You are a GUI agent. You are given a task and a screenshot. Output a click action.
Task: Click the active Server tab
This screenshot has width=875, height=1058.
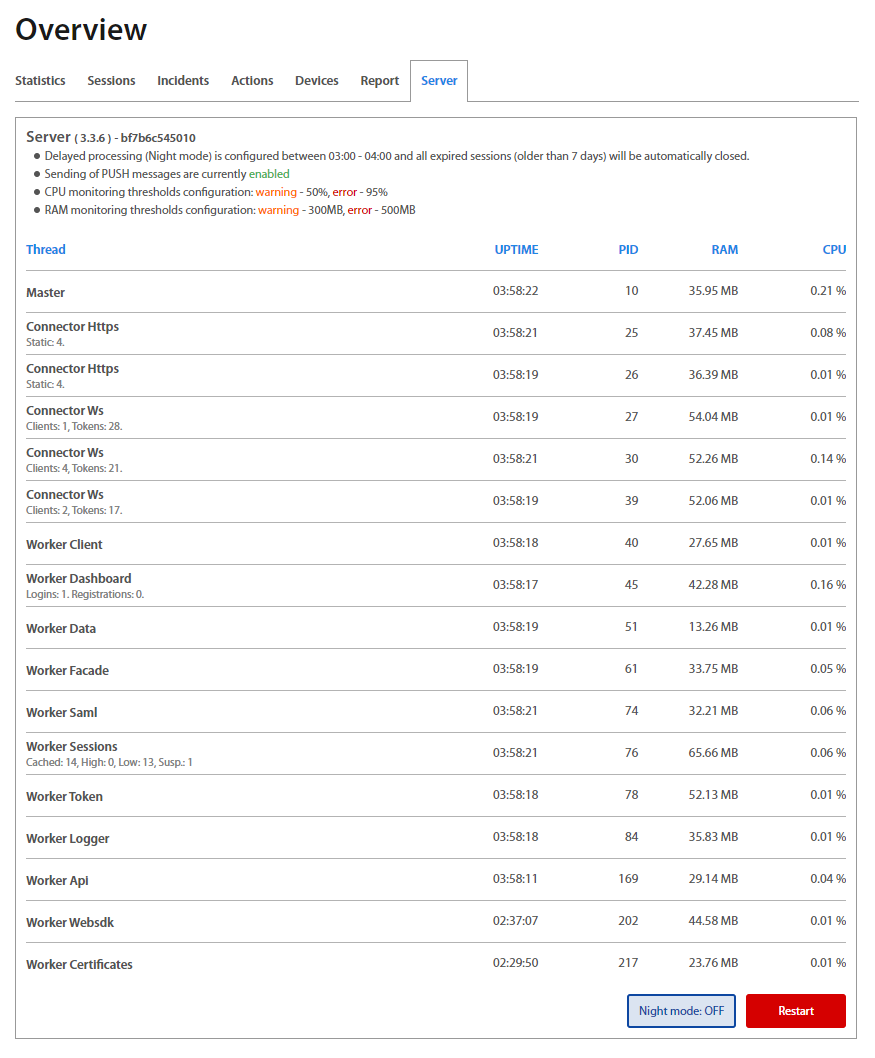pyautogui.click(x=439, y=81)
